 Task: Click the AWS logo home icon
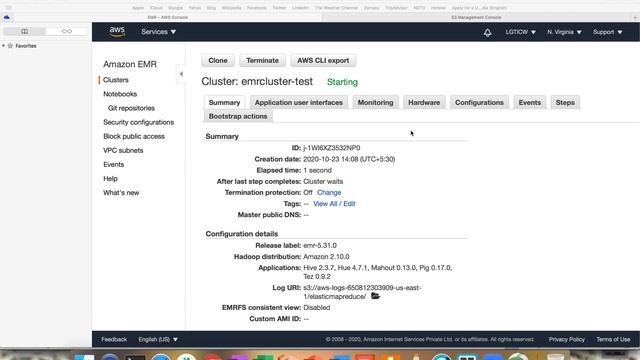pyautogui.click(x=117, y=31)
